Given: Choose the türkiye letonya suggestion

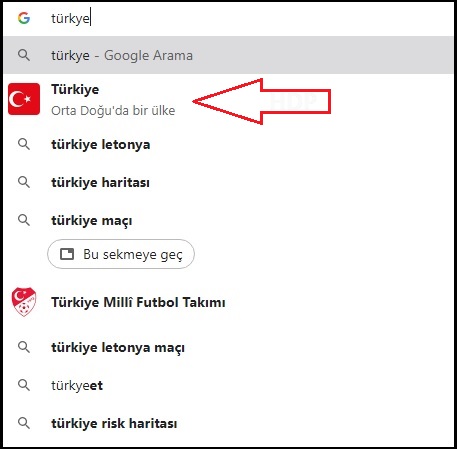Looking at the screenshot, I should click(228, 144).
